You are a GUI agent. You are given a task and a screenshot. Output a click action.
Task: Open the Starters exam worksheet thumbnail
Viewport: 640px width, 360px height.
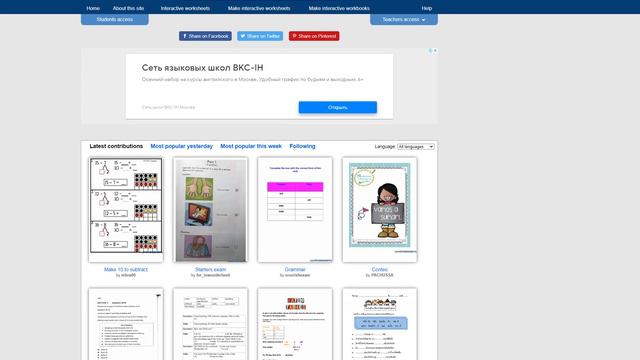(210, 210)
